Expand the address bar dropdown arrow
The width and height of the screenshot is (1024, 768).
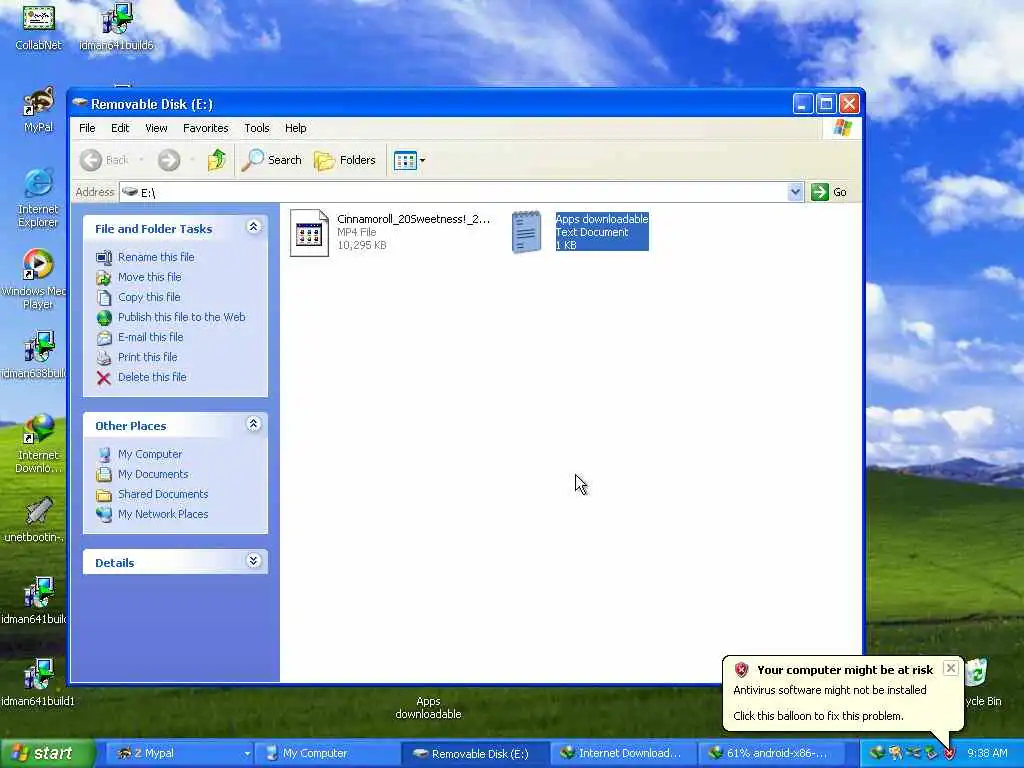(795, 192)
